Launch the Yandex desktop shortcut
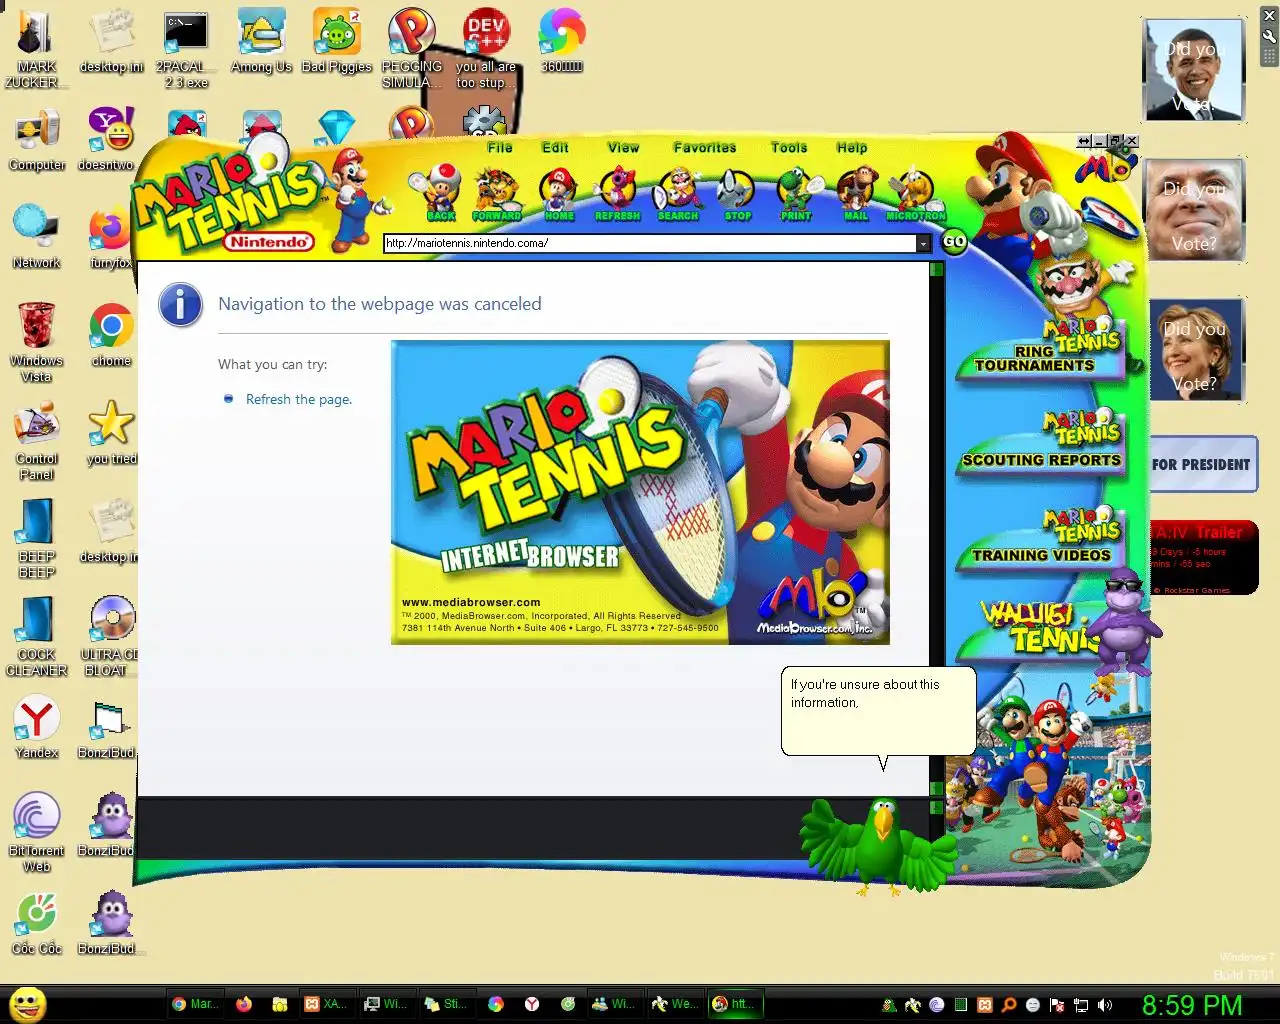 tap(37, 728)
